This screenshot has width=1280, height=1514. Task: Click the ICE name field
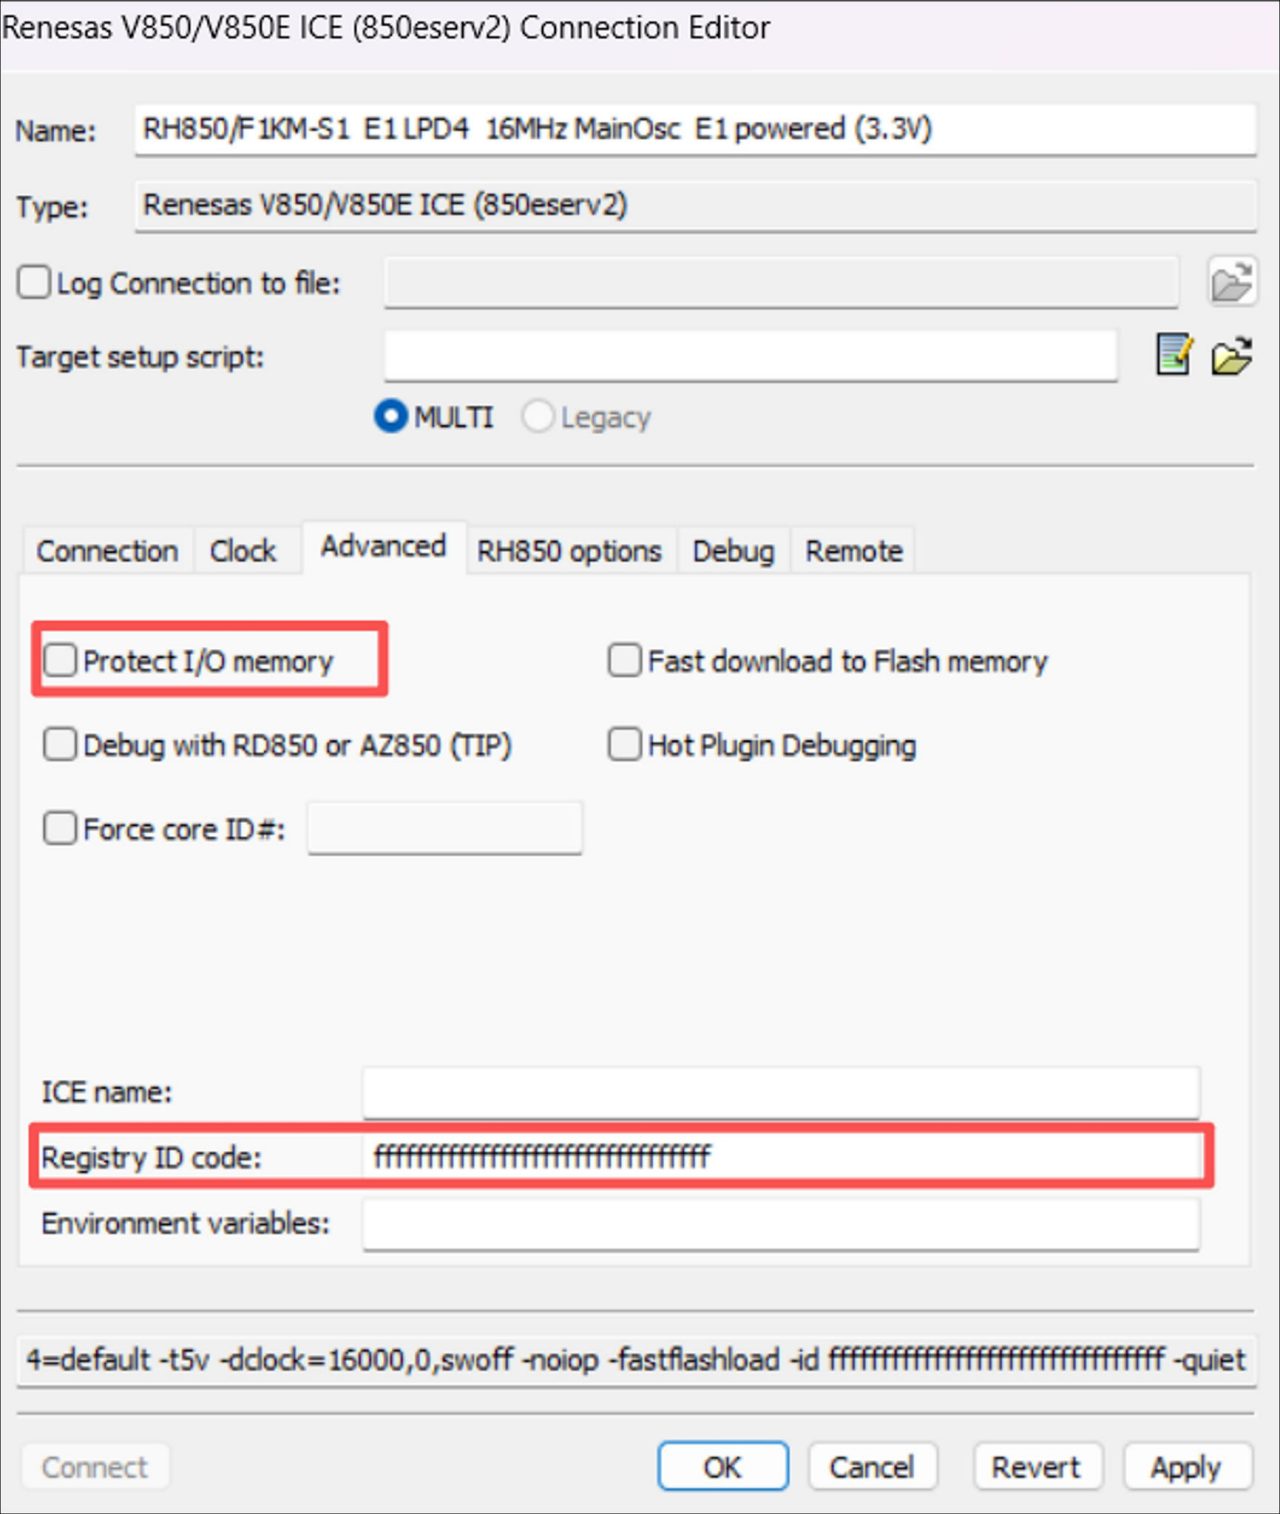coord(781,1092)
